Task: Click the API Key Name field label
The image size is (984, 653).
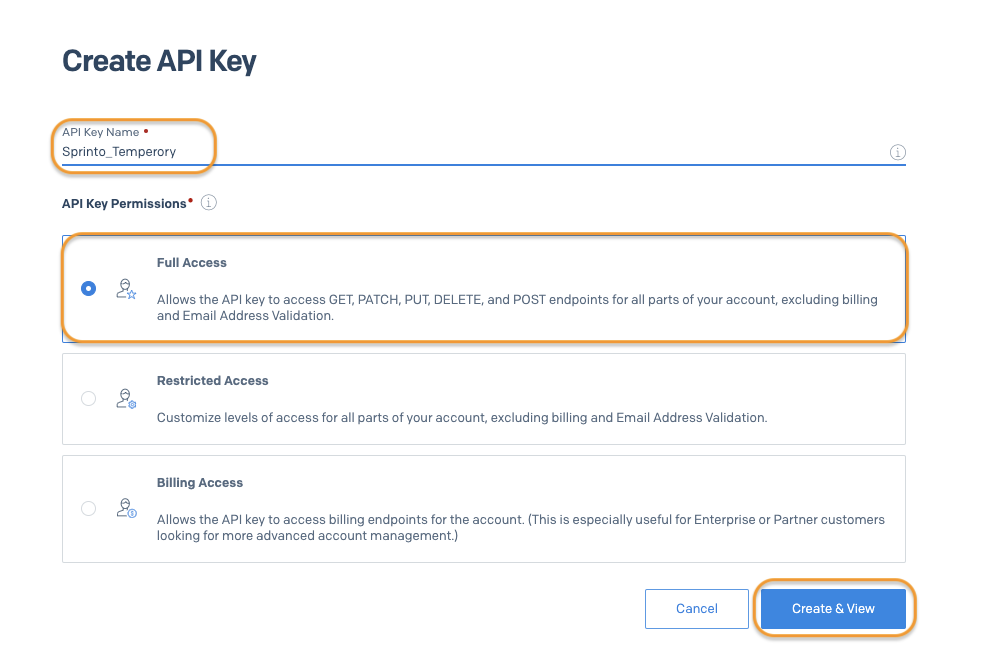Action: (100, 132)
